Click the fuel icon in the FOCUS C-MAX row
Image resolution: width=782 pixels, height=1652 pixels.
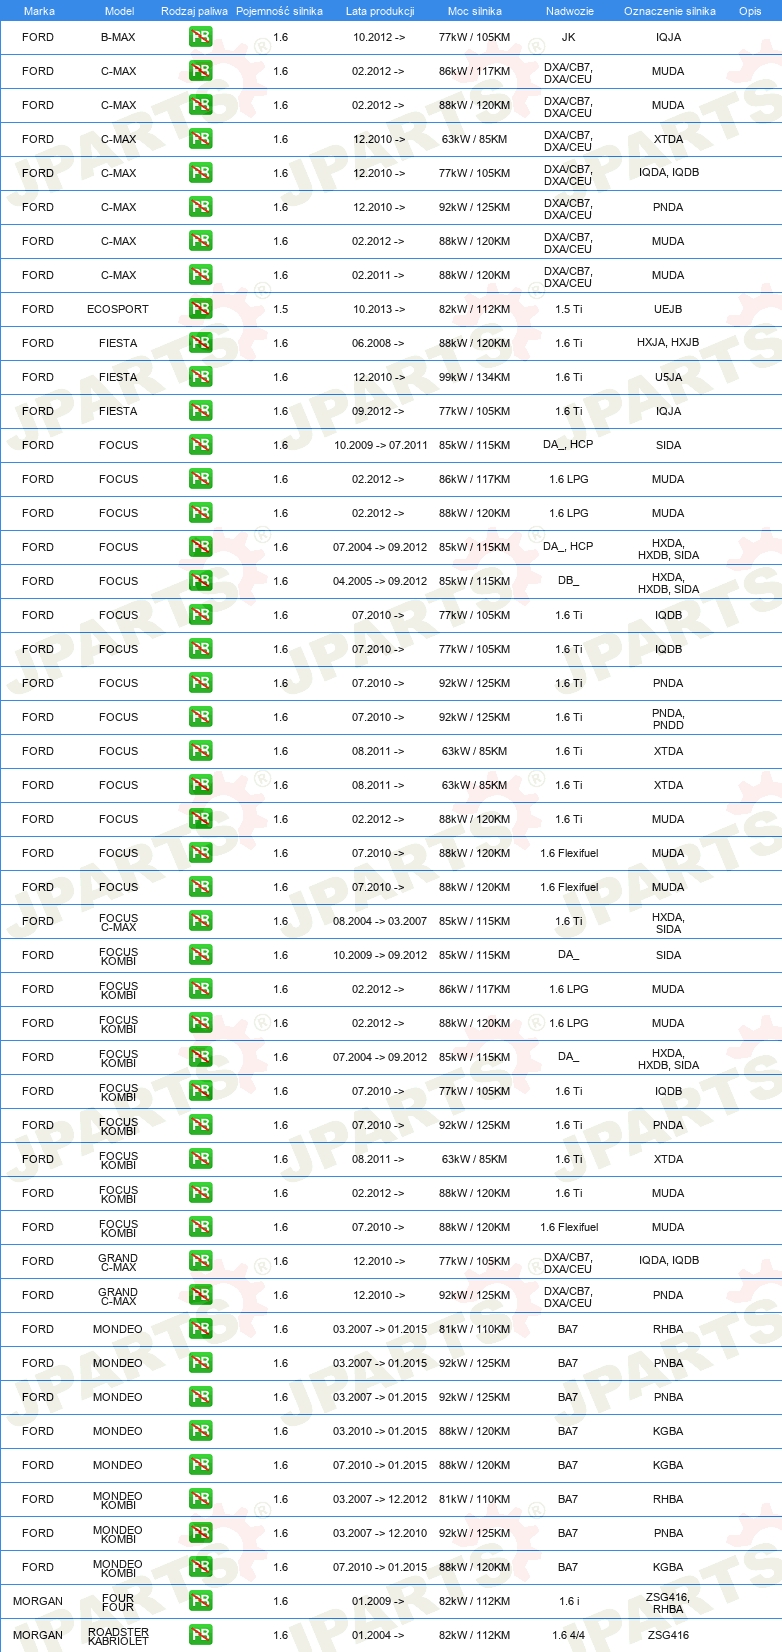pos(200,922)
